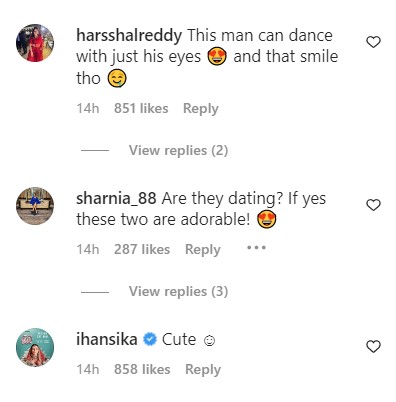Screen dimensions: 396x402
Task: Like harsshalreddy's comment with the heart
Action: (x=373, y=42)
